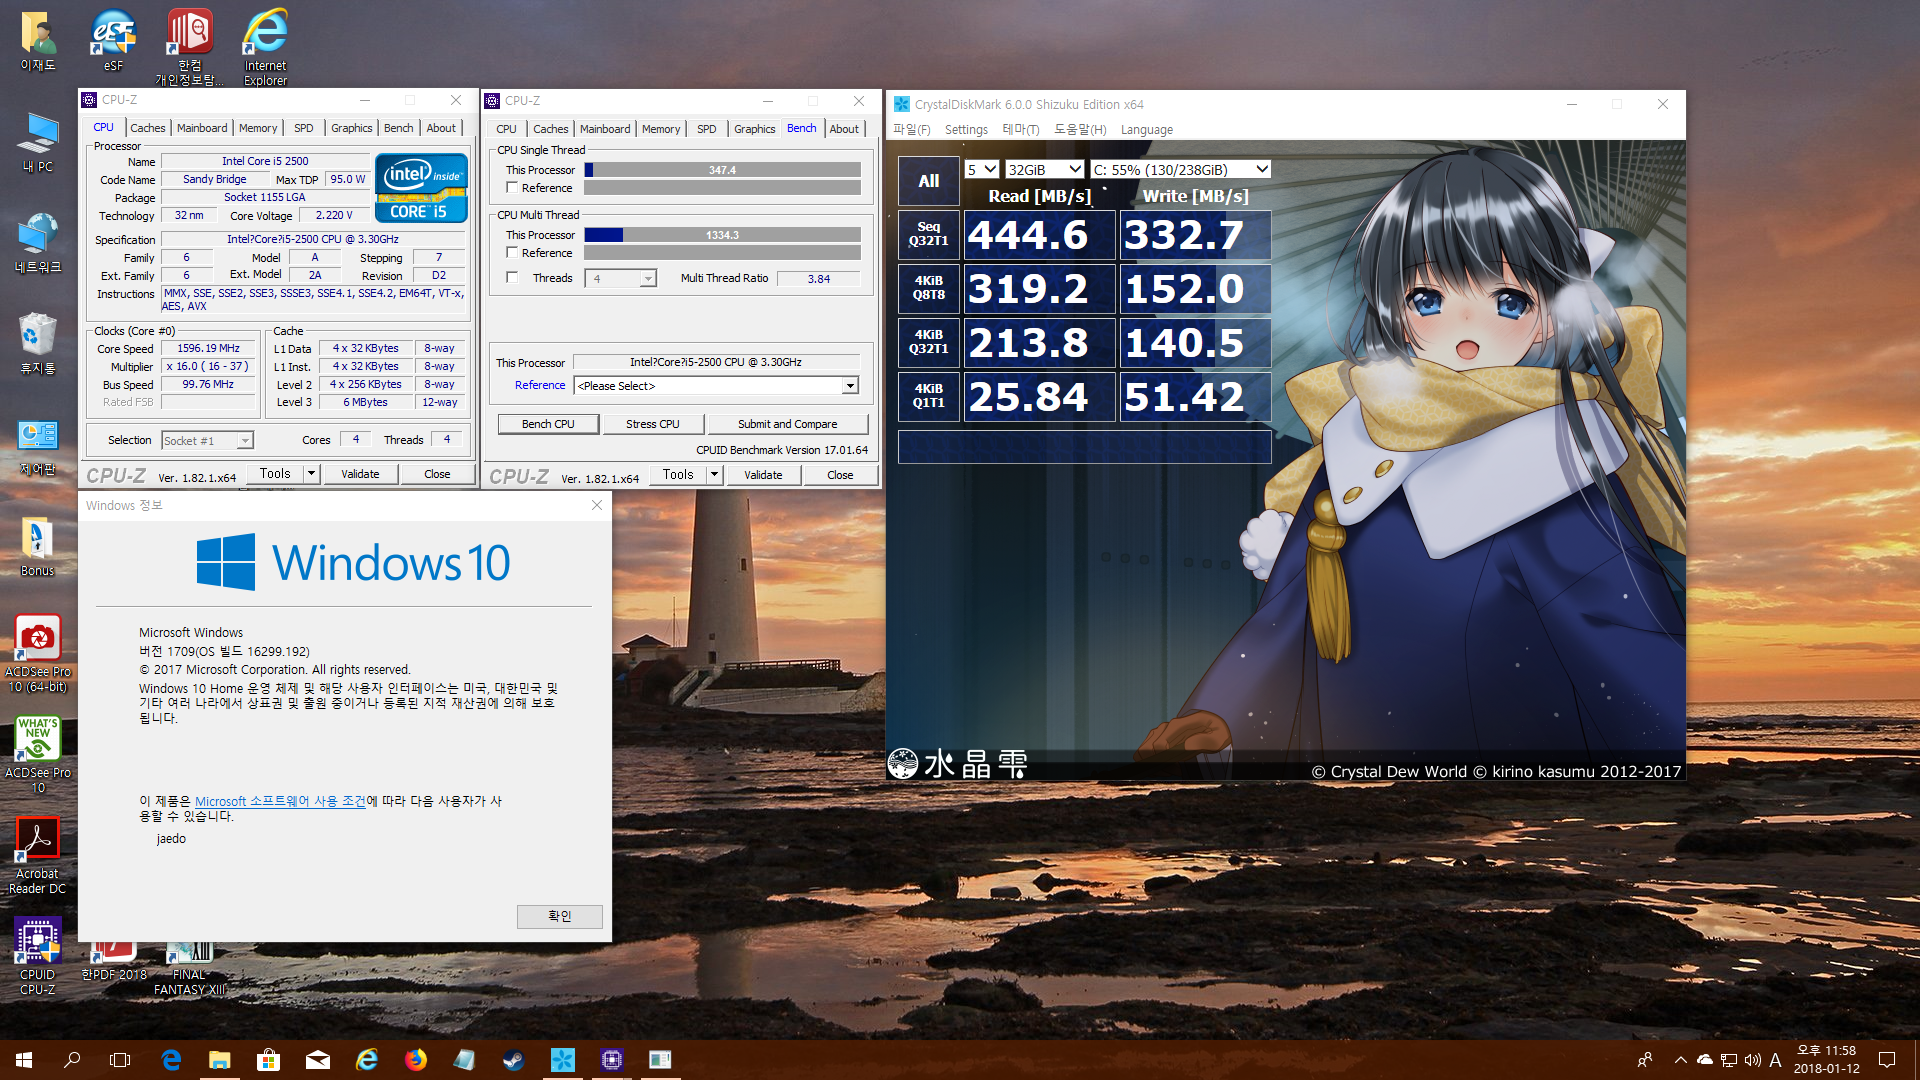Confirm with the 확인 button
Screen dimensions: 1920x1080
tap(559, 916)
